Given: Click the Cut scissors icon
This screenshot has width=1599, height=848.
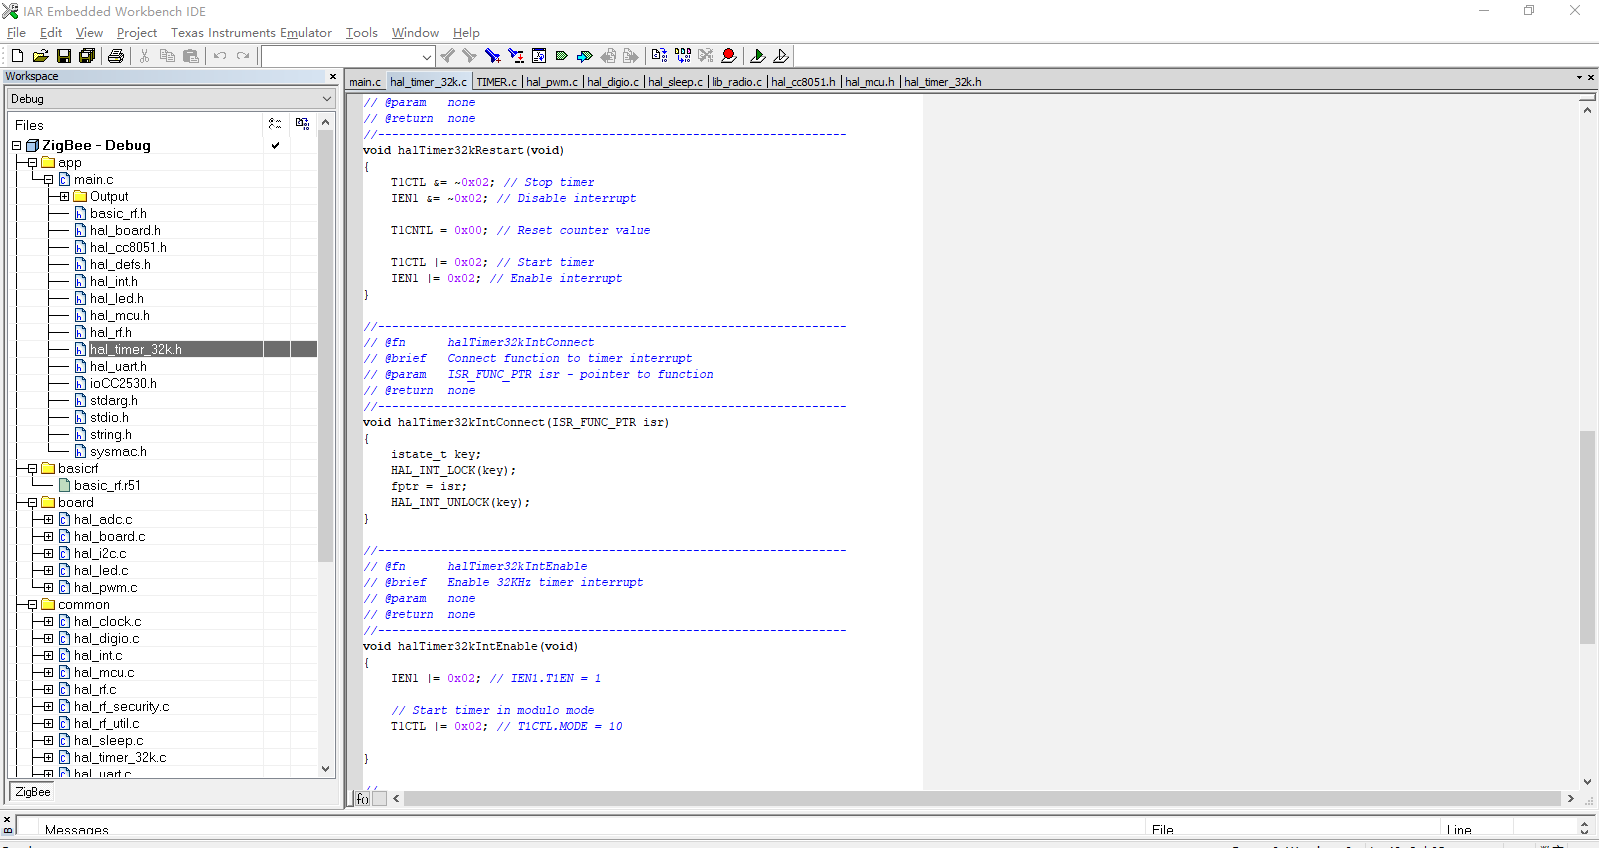Looking at the screenshot, I should 144,56.
